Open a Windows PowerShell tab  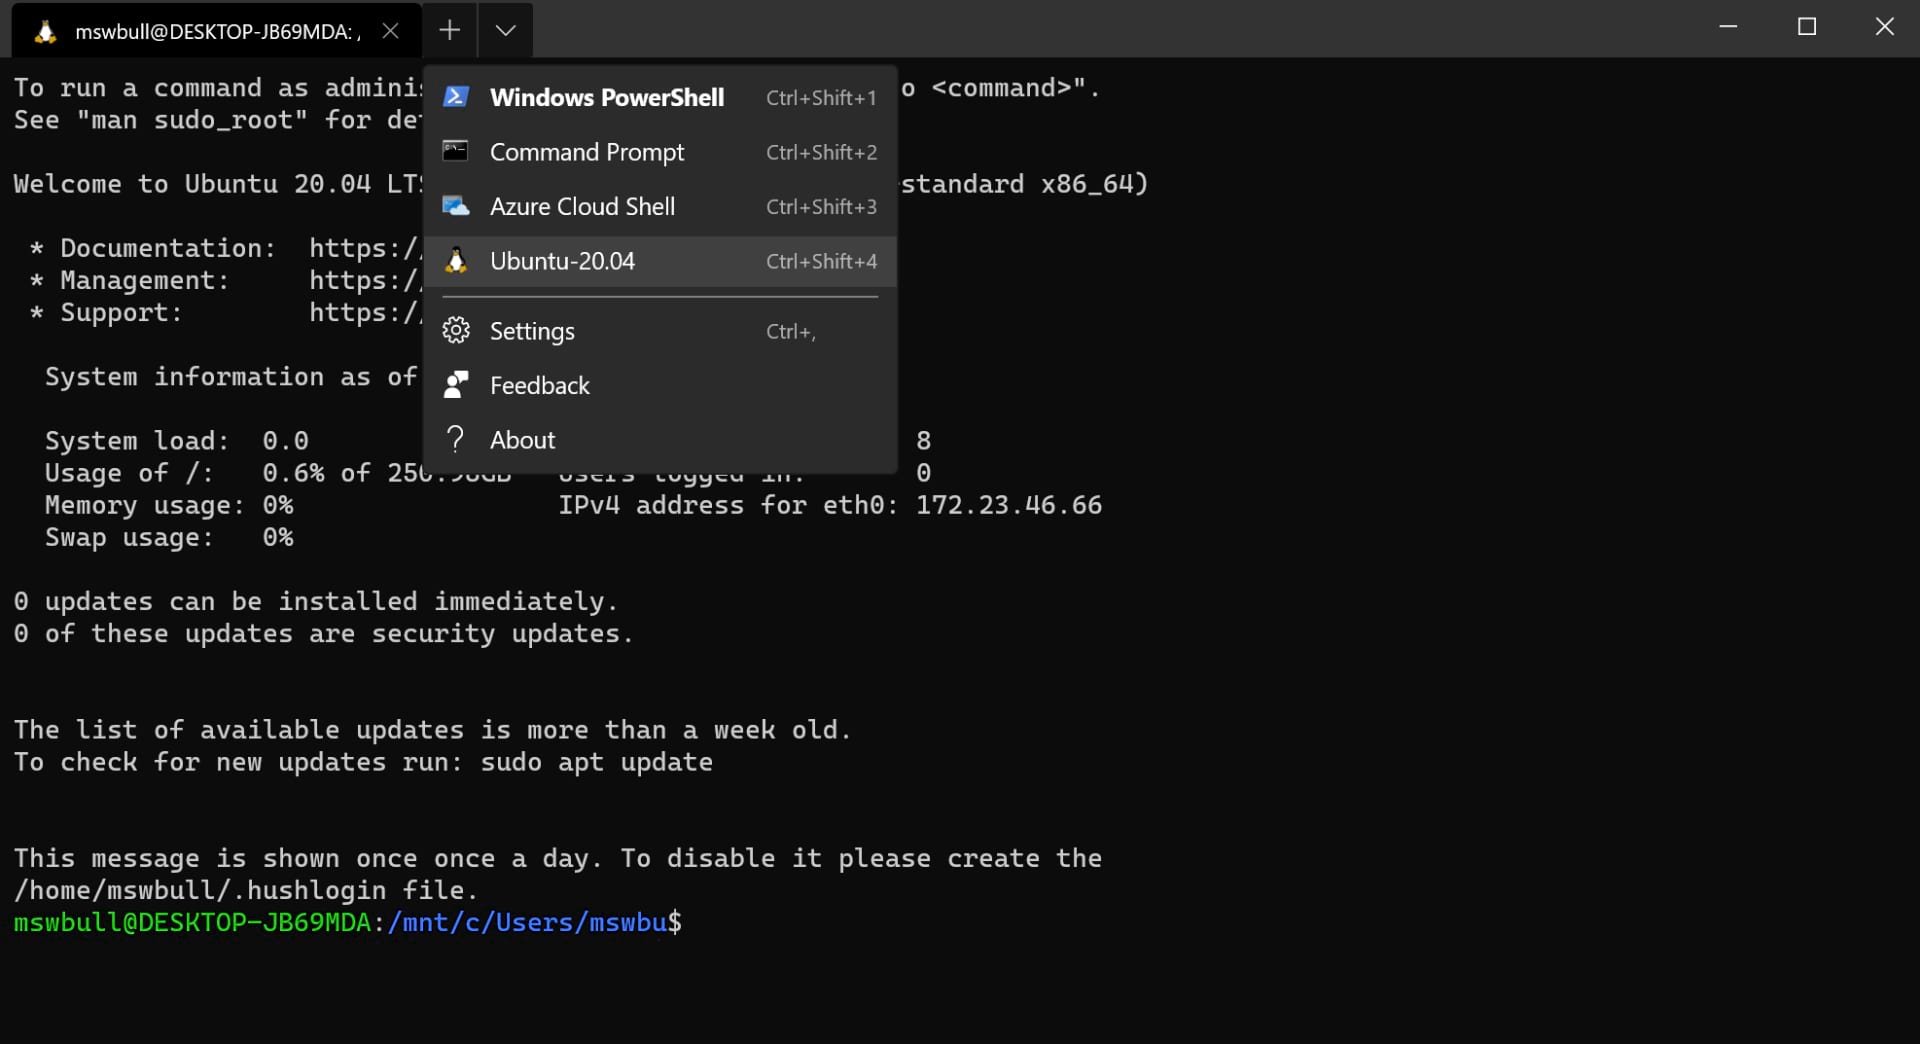click(x=660, y=97)
